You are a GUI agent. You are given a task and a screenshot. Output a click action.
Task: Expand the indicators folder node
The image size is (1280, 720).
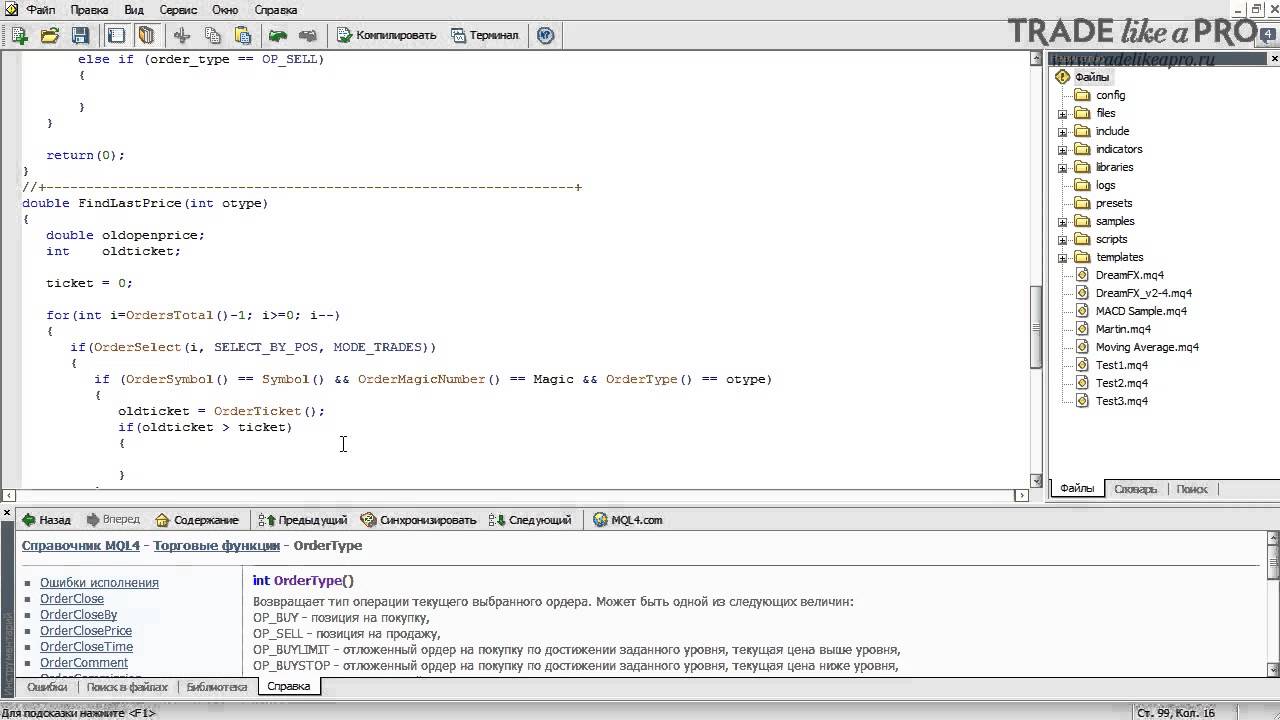(x=1062, y=150)
